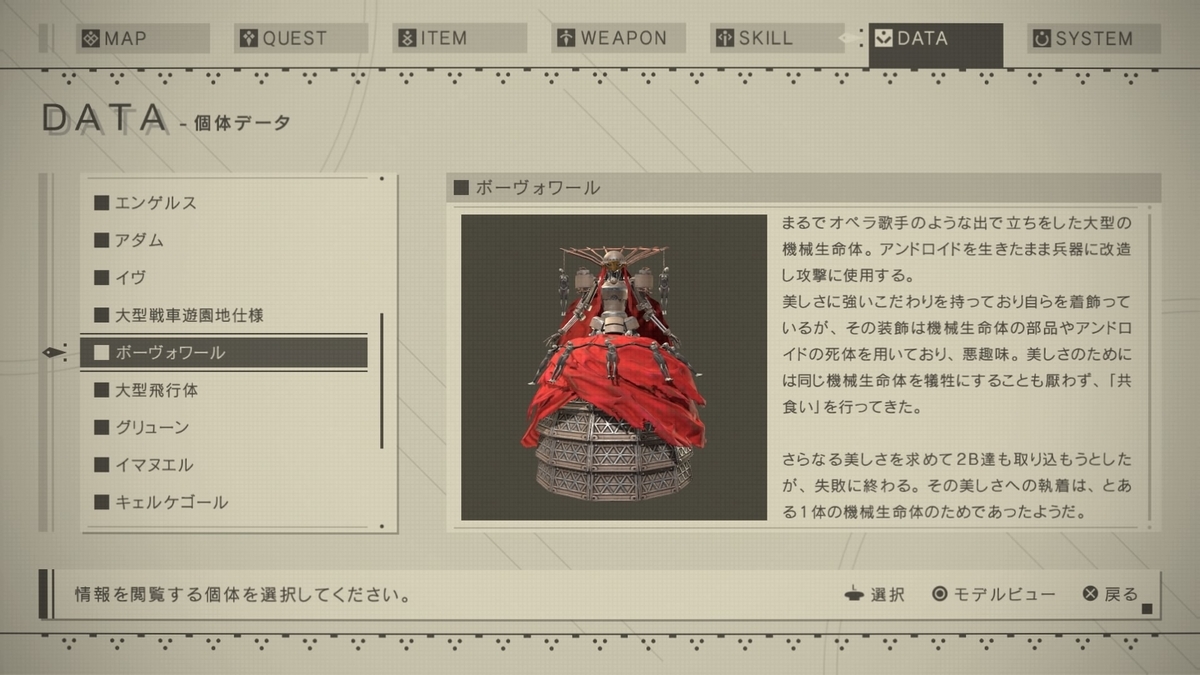The height and width of the screenshot is (675, 1200).
Task: Select 大型戦車遊園地仕様 entry
Action: (x=224, y=315)
